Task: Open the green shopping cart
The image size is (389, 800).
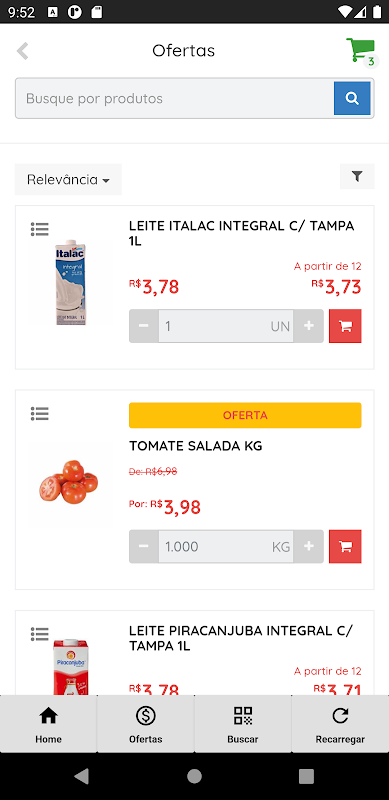Action: click(361, 51)
